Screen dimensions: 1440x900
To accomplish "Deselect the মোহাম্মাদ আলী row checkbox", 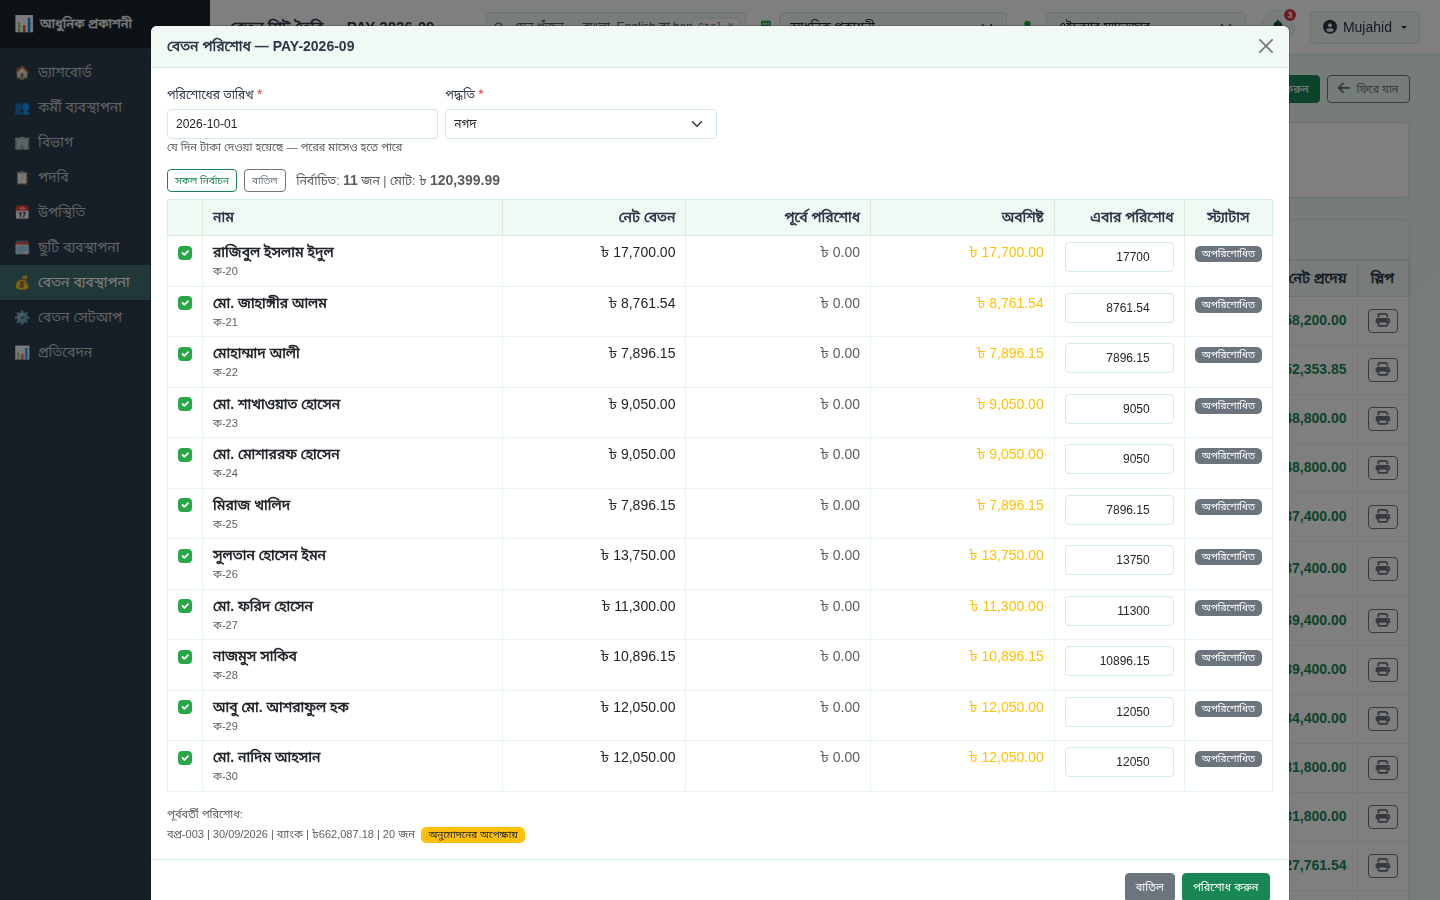I will (x=185, y=354).
